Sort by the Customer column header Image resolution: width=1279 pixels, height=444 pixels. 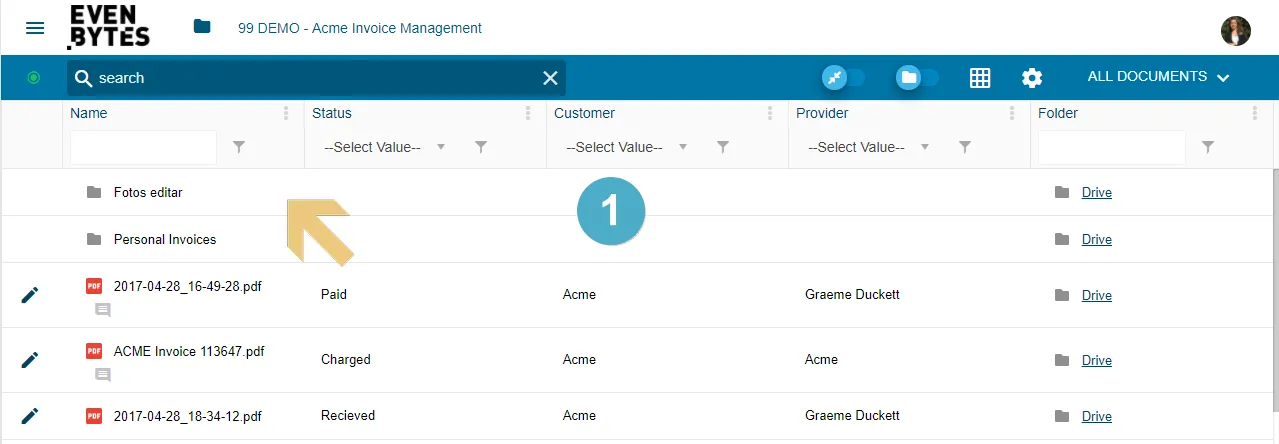[x=584, y=113]
